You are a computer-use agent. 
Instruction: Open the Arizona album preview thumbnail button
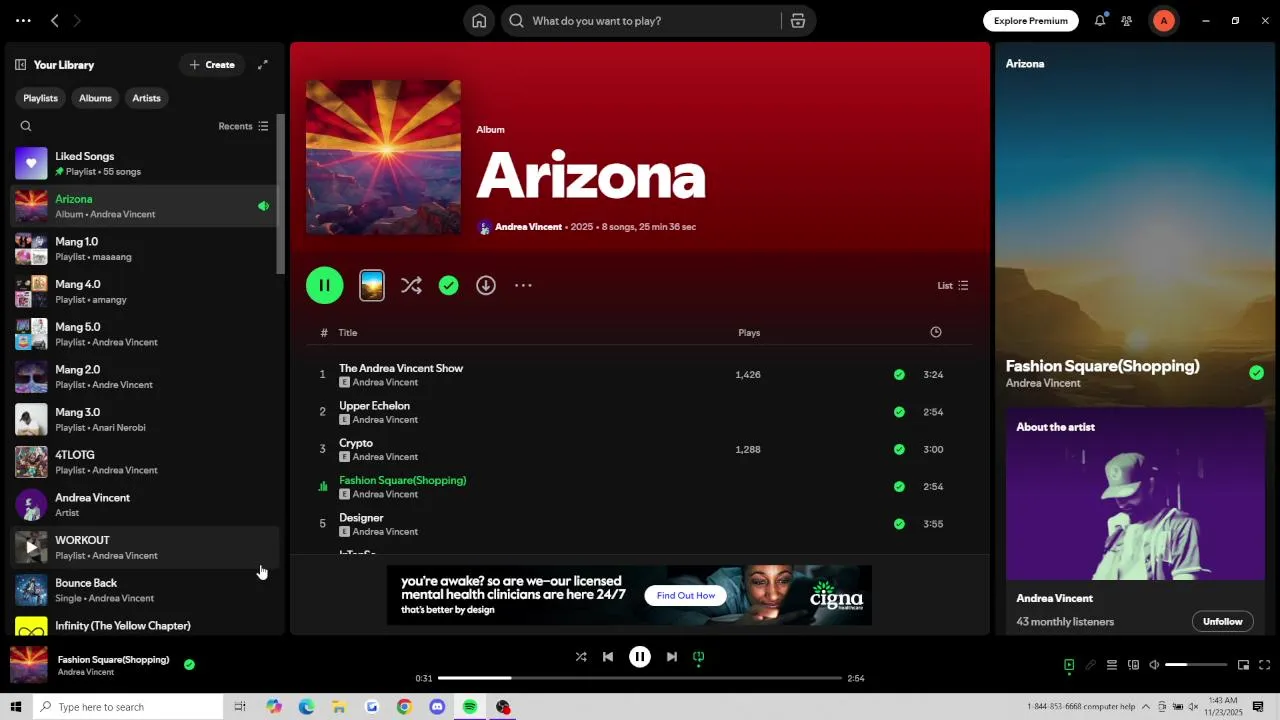372,285
